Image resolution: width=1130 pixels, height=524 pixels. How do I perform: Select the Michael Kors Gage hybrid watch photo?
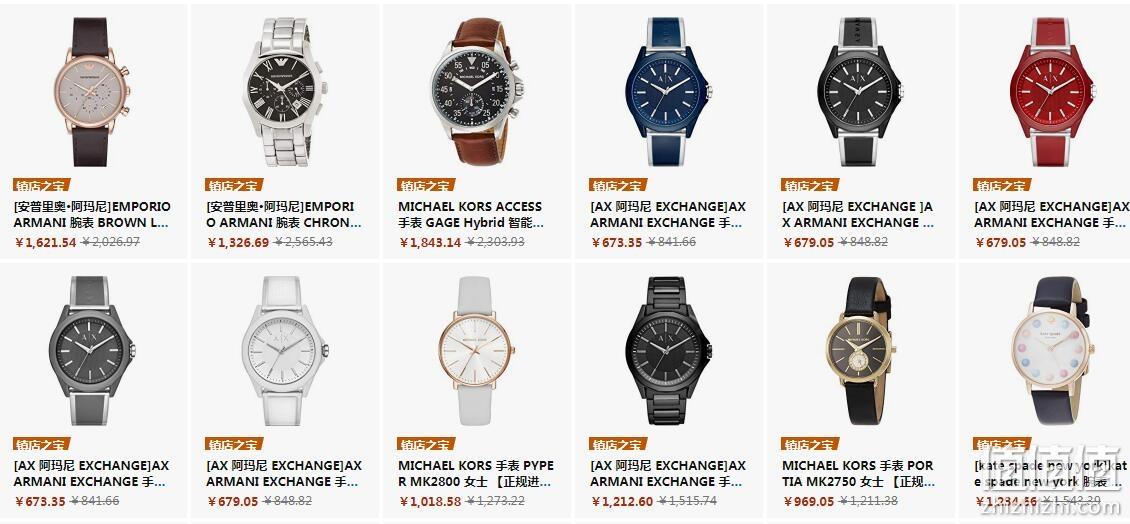(x=476, y=92)
